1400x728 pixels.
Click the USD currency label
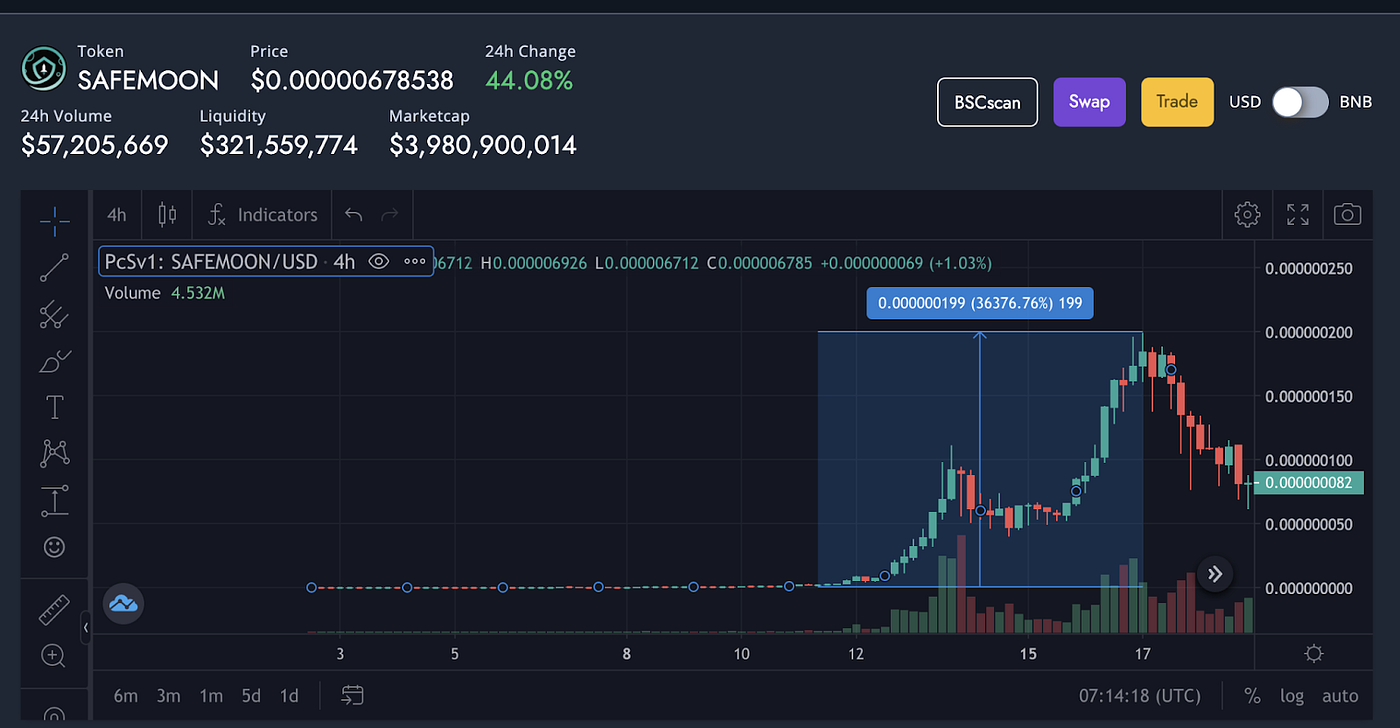[x=1245, y=102]
